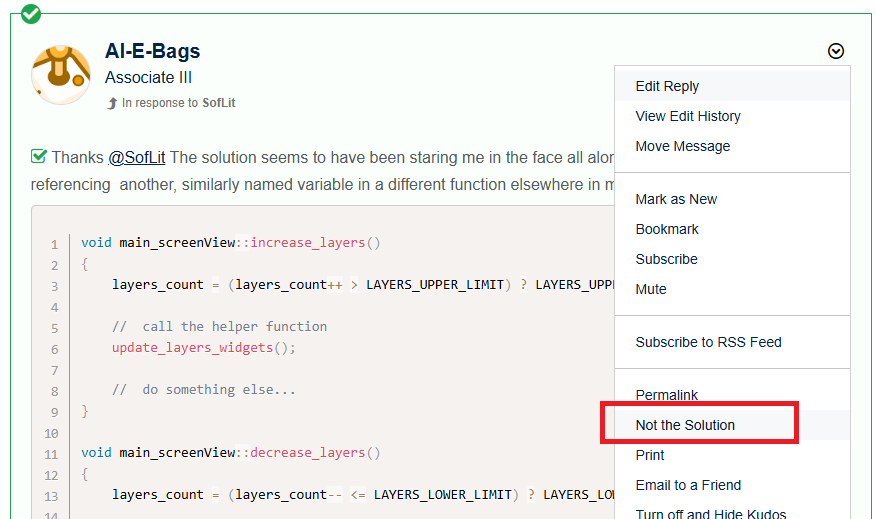Click the green accepted solution checkmark badge

click(x=31, y=14)
